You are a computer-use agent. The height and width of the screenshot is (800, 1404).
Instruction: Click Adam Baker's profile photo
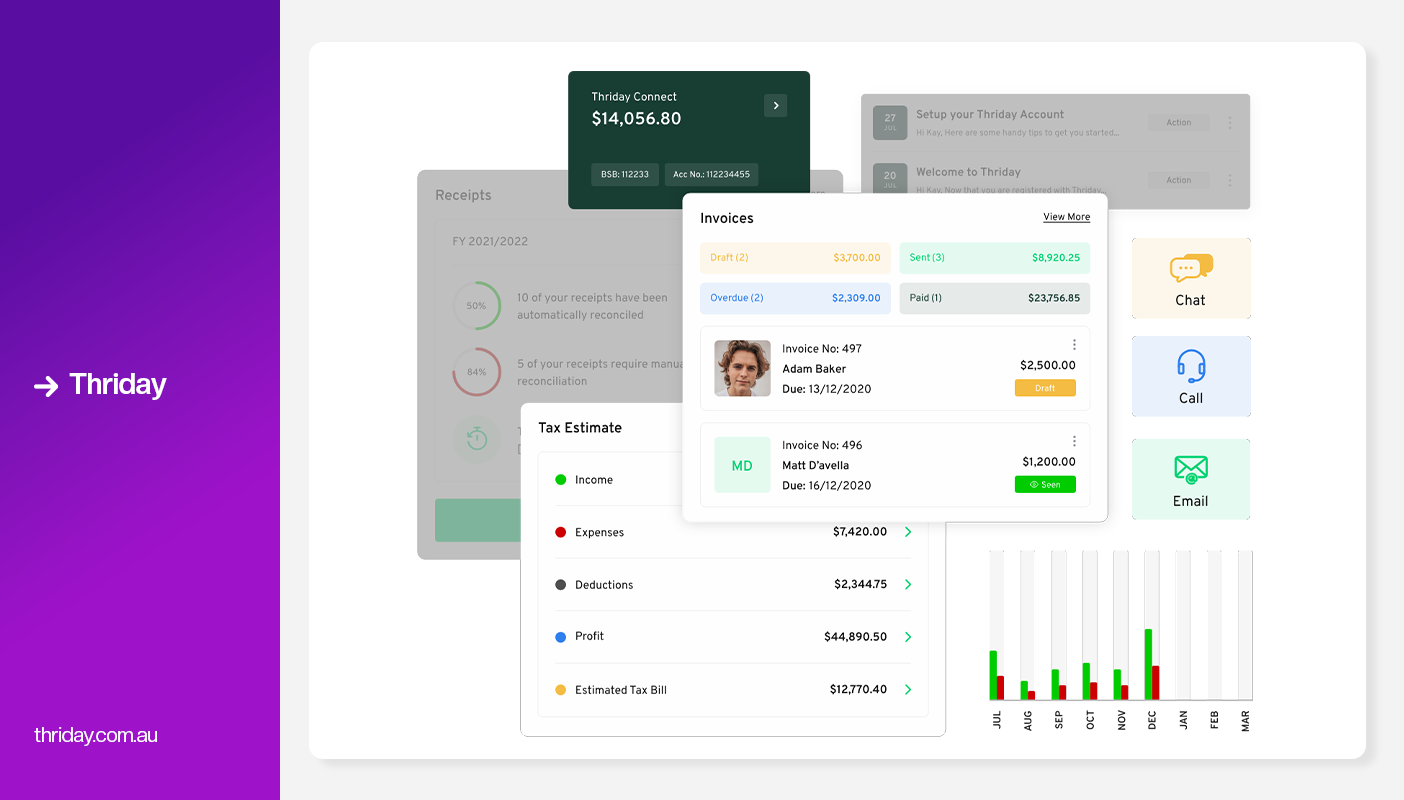pos(742,368)
